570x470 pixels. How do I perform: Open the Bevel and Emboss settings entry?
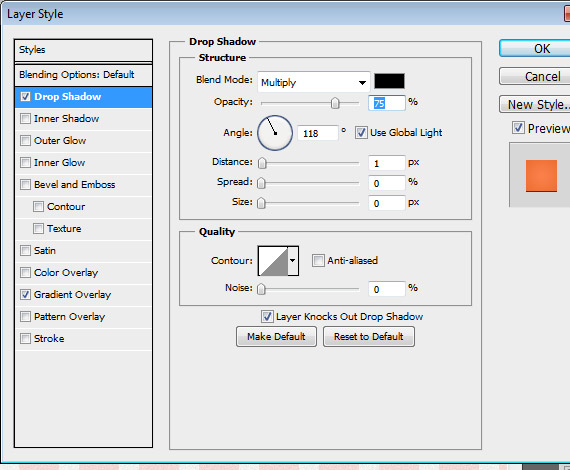click(x=83, y=185)
